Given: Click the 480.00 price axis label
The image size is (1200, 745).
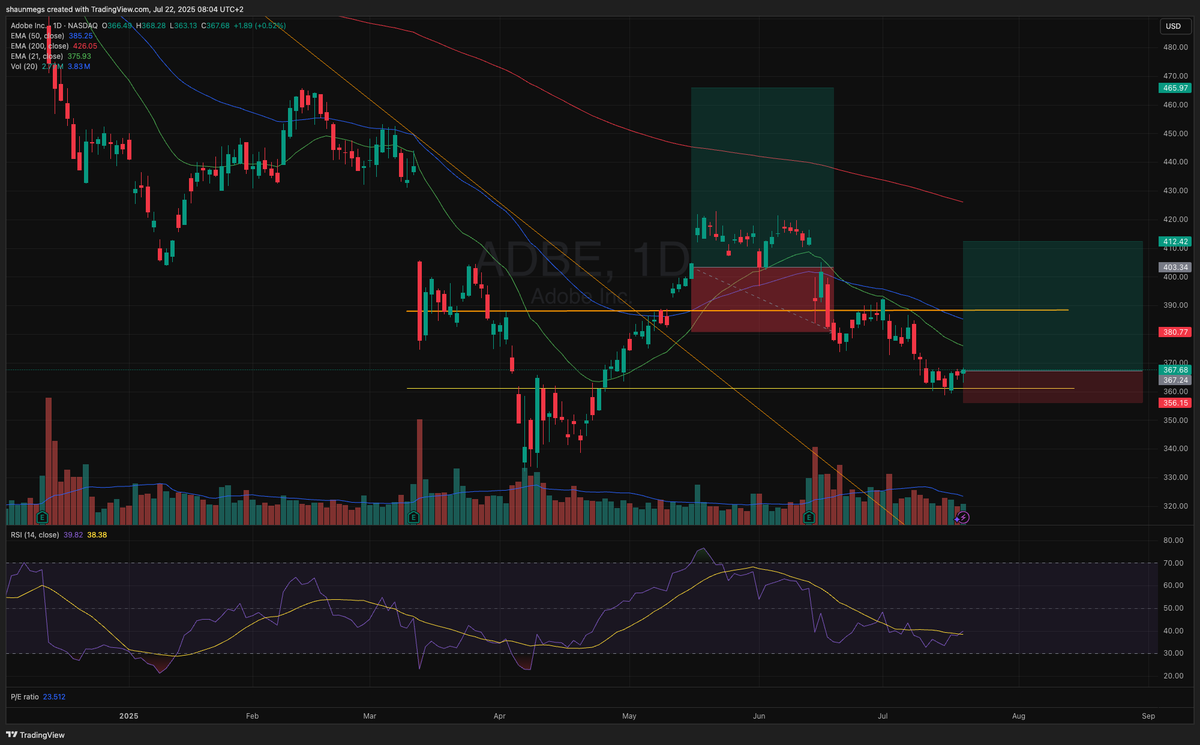Looking at the screenshot, I should (1174, 46).
